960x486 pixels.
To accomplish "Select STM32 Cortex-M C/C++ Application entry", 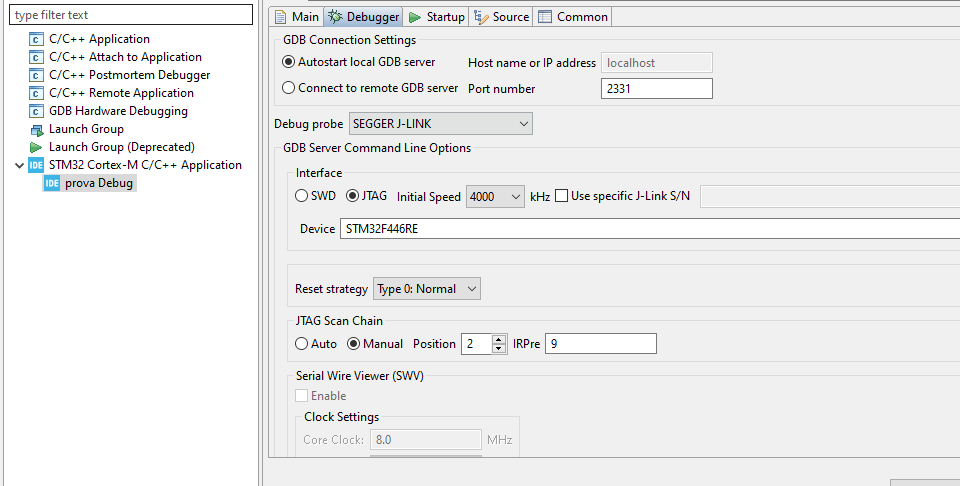I will [x=145, y=165].
